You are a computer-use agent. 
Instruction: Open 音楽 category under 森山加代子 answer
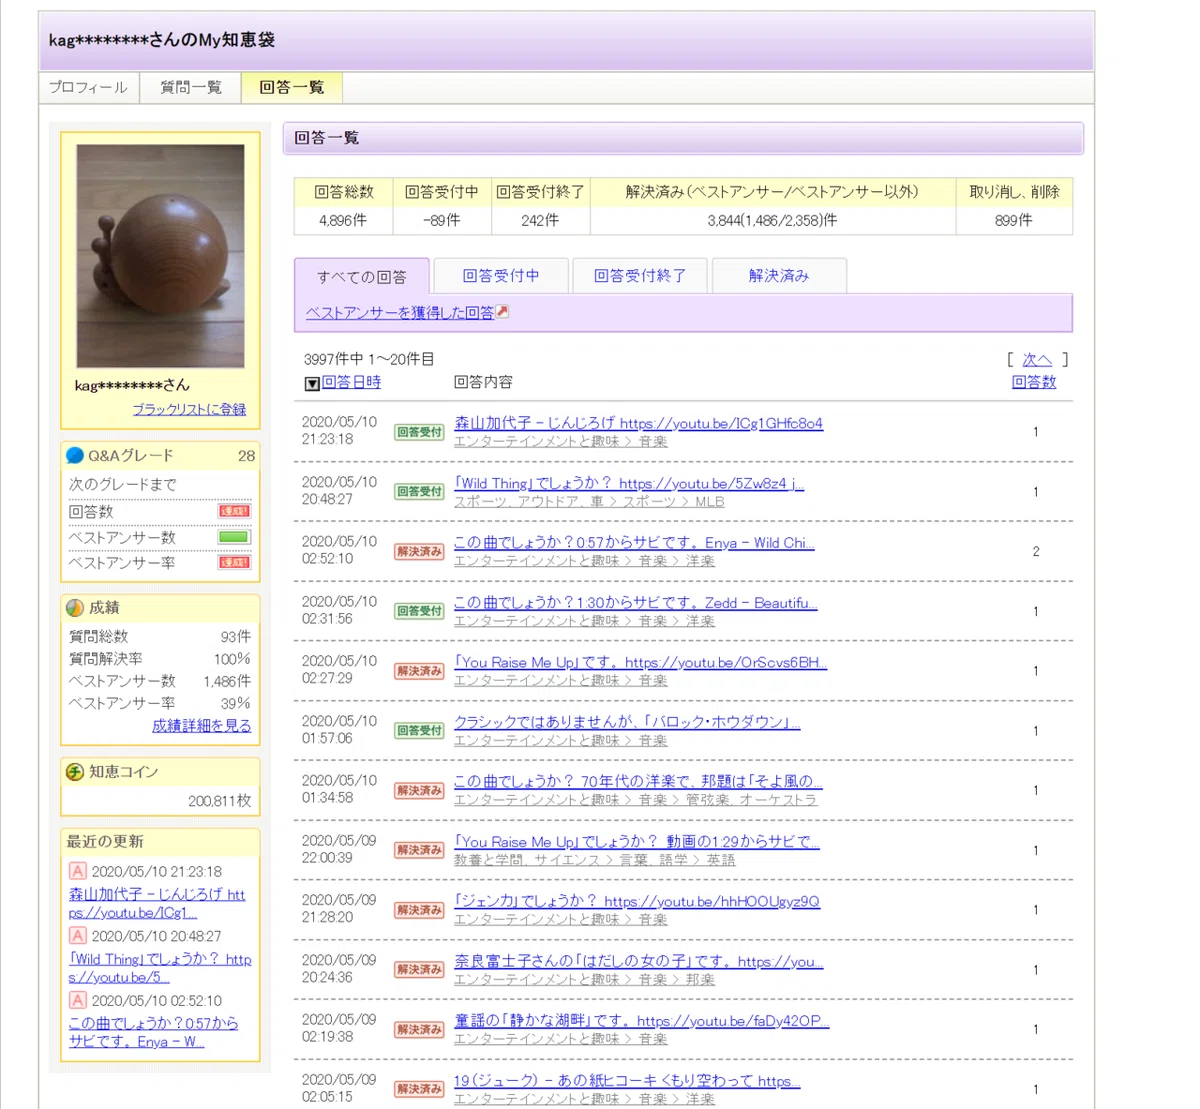click(653, 442)
